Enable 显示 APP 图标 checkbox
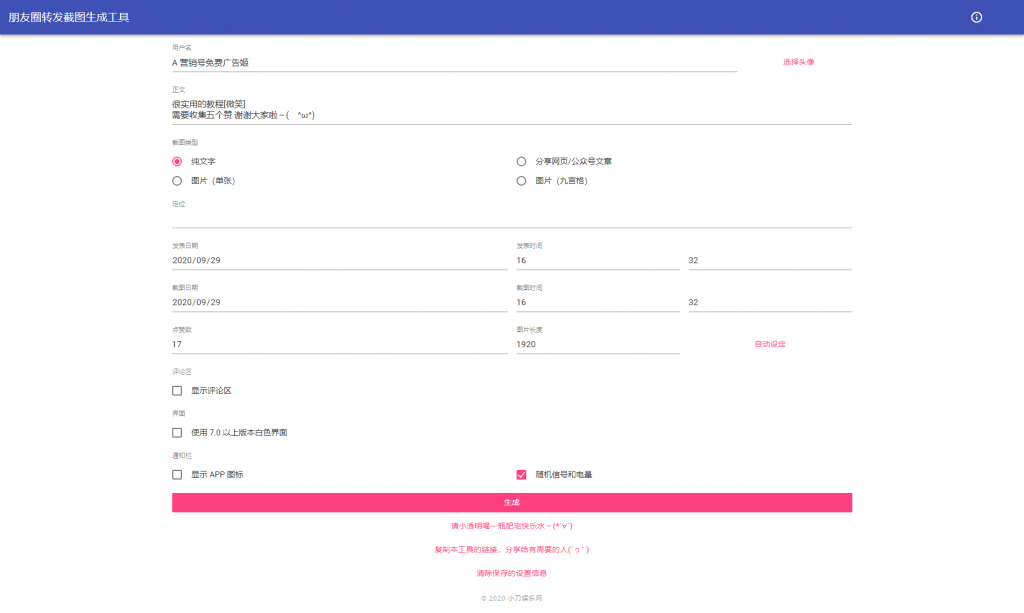 click(x=177, y=475)
